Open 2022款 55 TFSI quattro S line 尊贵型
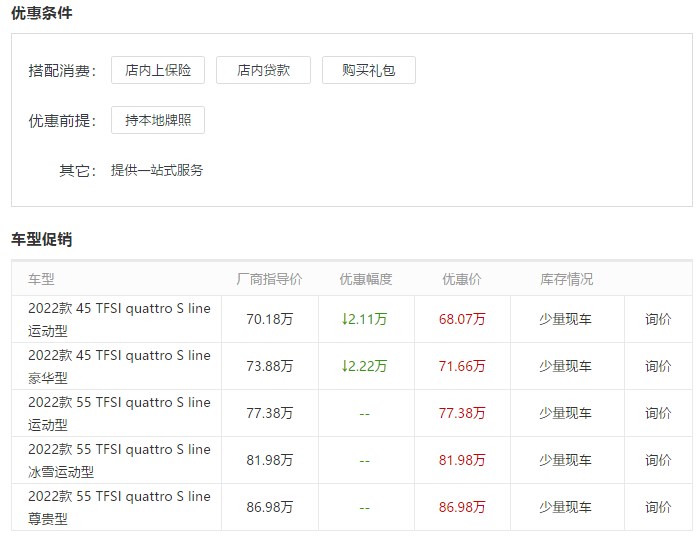The width and height of the screenshot is (700, 539). 119,507
